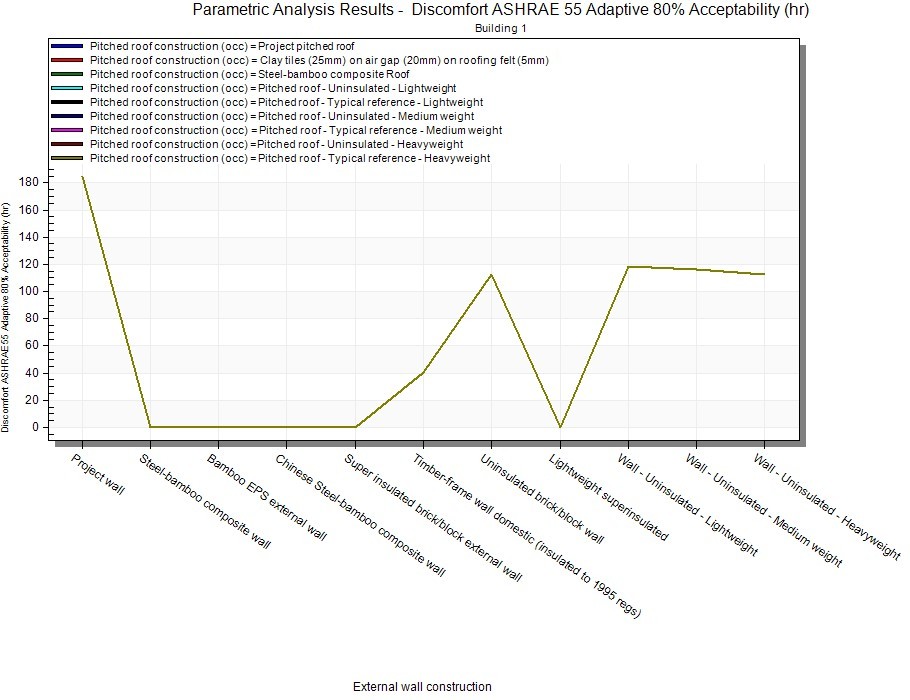Screen dimensions: 910x700
Task: Click the olive Typical reference Heavyweight swatch
Action: coord(67,158)
